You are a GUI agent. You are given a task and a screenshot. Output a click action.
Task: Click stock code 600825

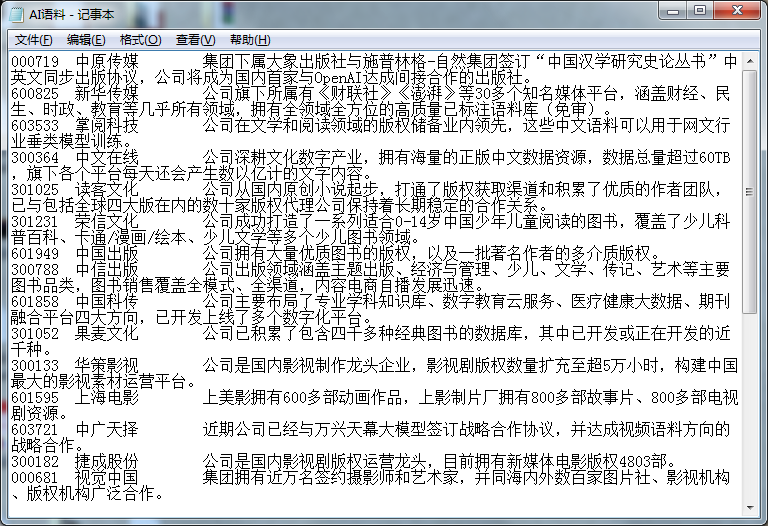tap(35, 94)
